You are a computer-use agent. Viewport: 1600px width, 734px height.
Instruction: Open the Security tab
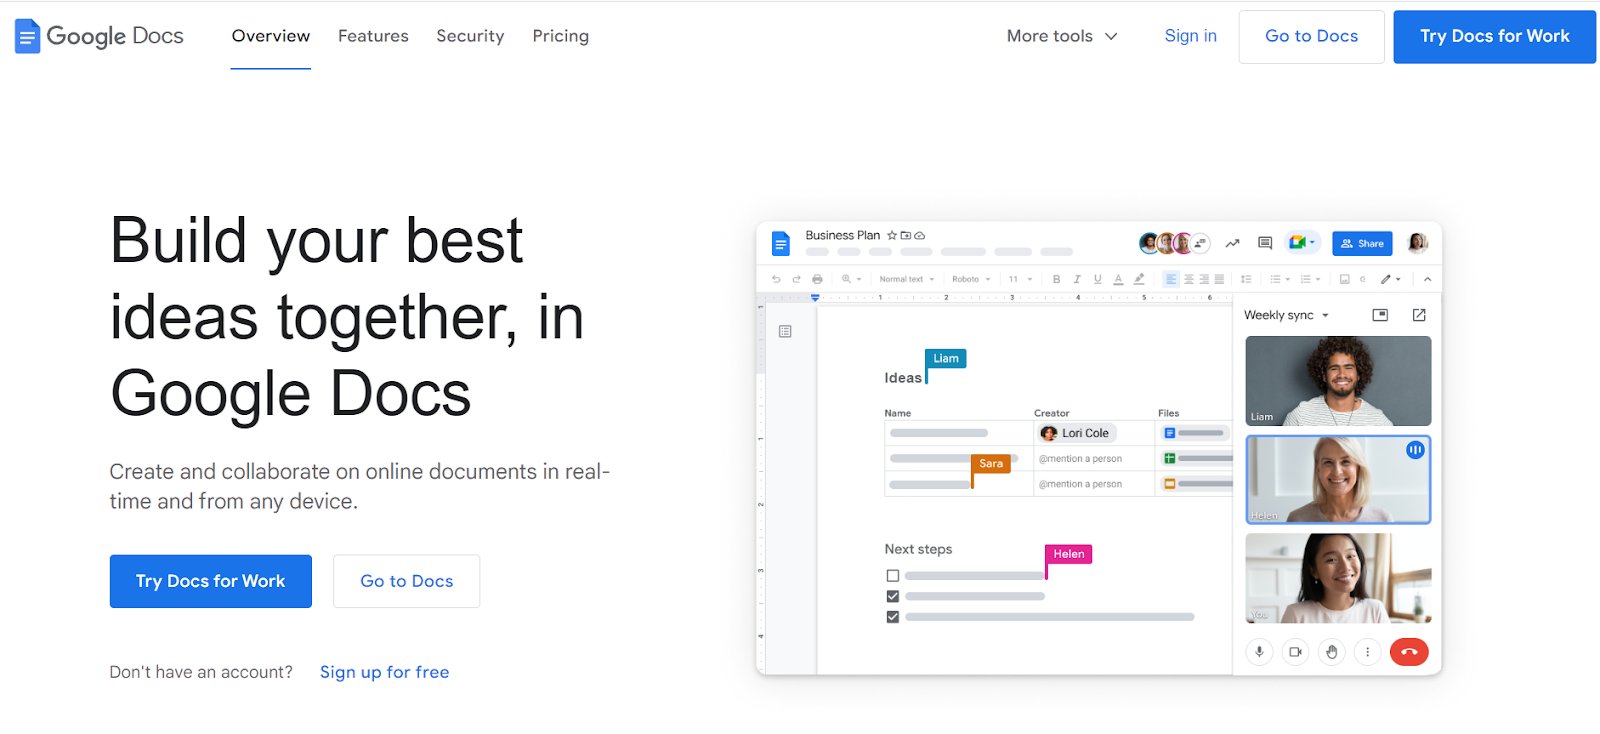[x=470, y=36]
